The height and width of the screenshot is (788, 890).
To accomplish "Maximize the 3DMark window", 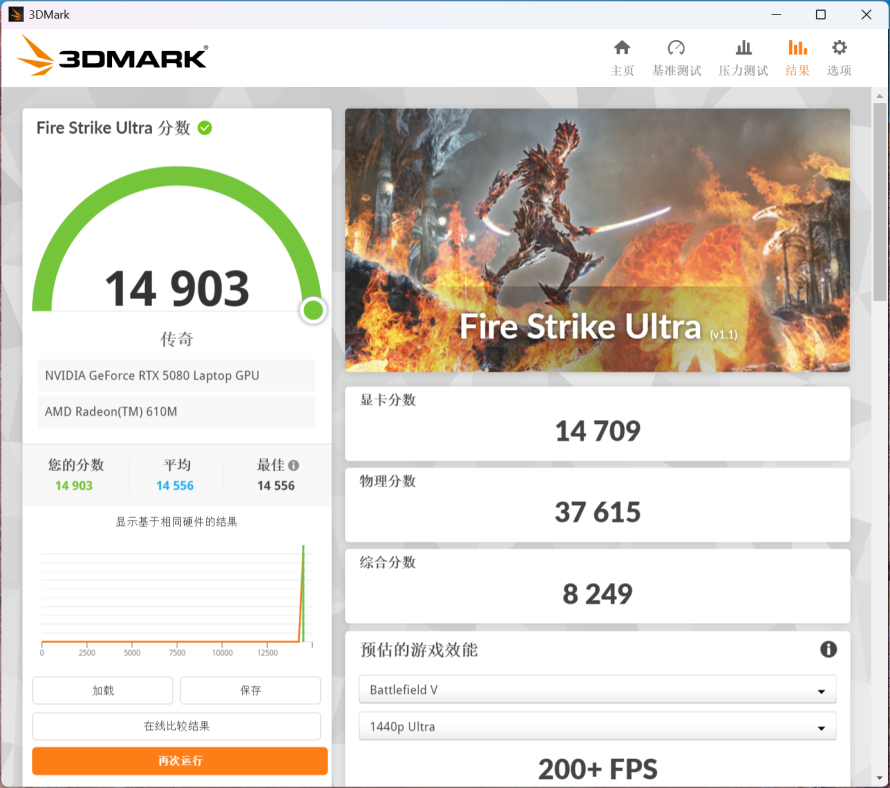I will click(x=821, y=15).
